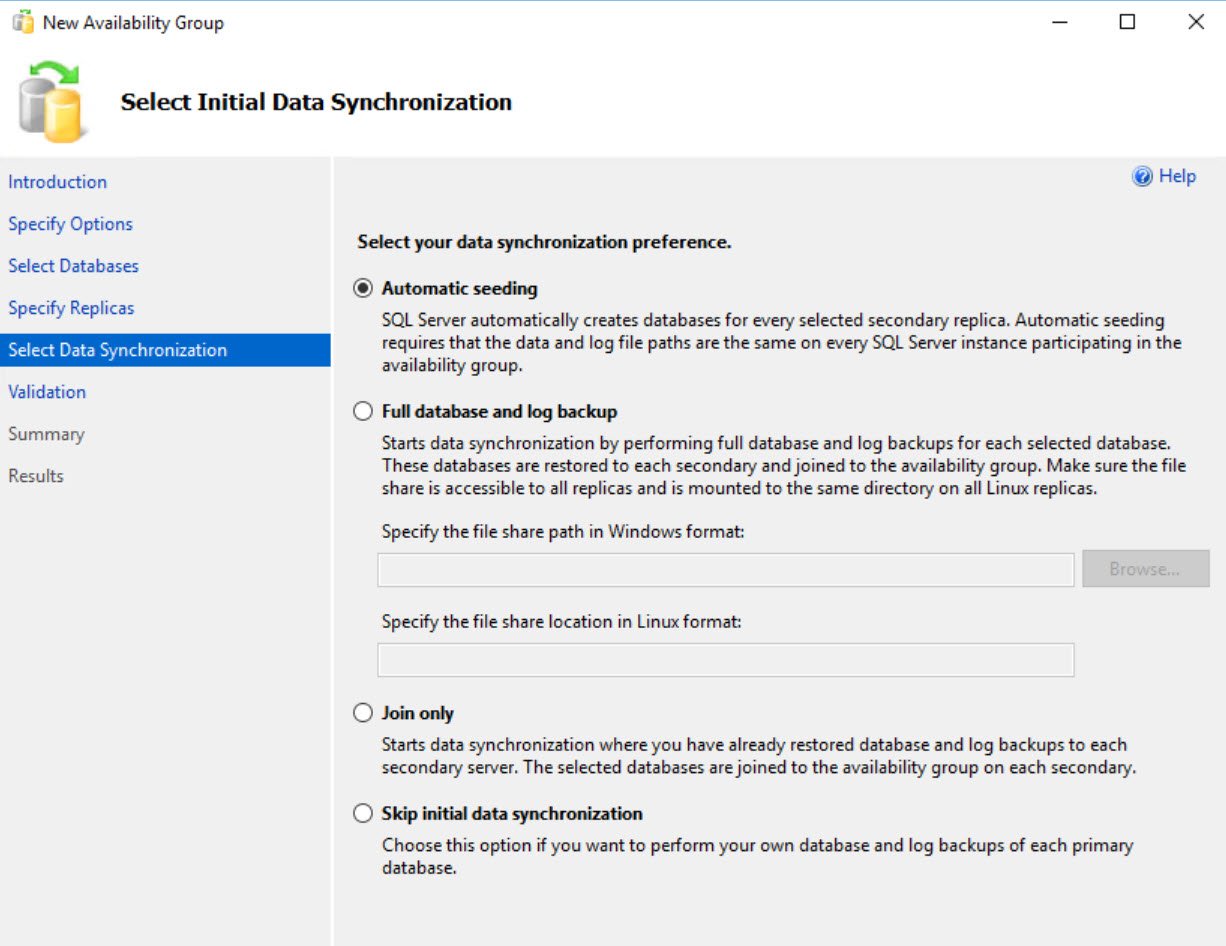Screen dimensions: 1226x946
Task: Click 'Select your data synchronization preference.' heading
Action: point(545,242)
